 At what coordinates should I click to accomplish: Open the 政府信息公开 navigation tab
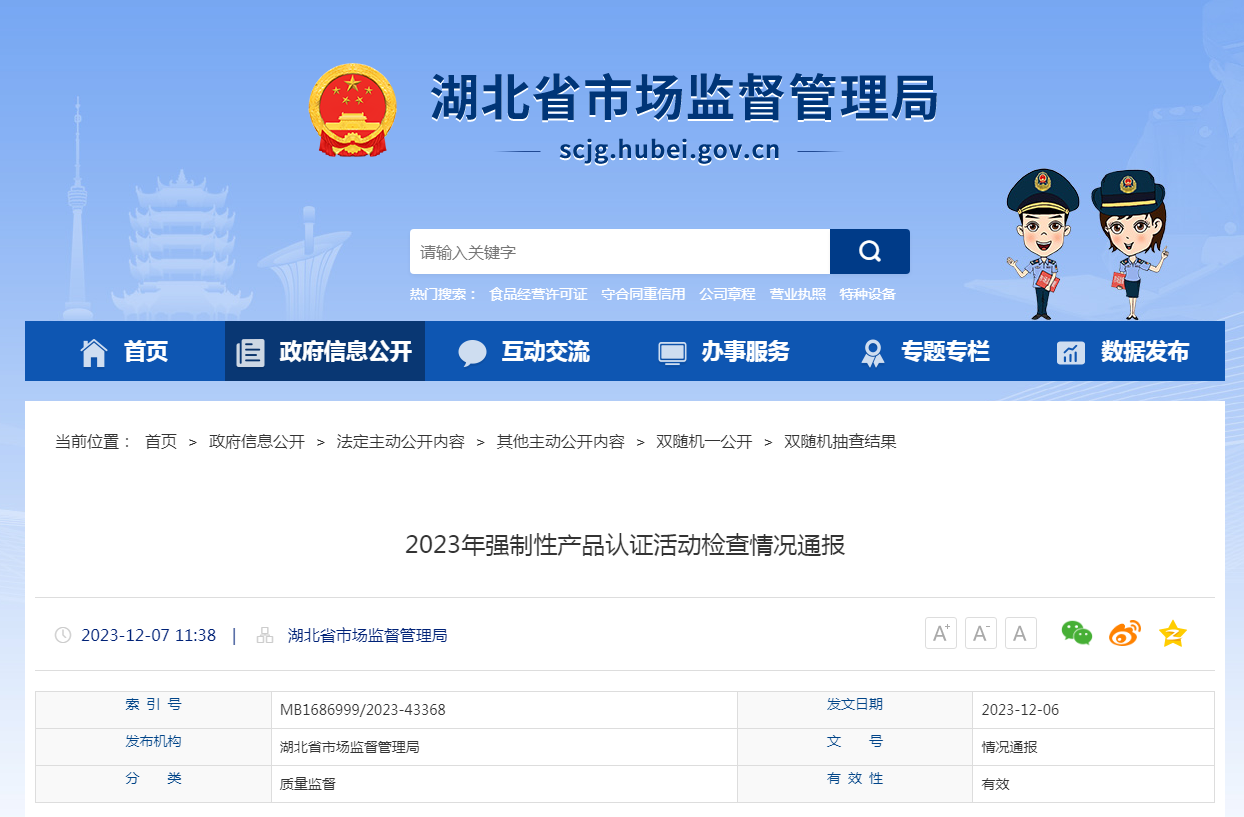tap(325, 351)
